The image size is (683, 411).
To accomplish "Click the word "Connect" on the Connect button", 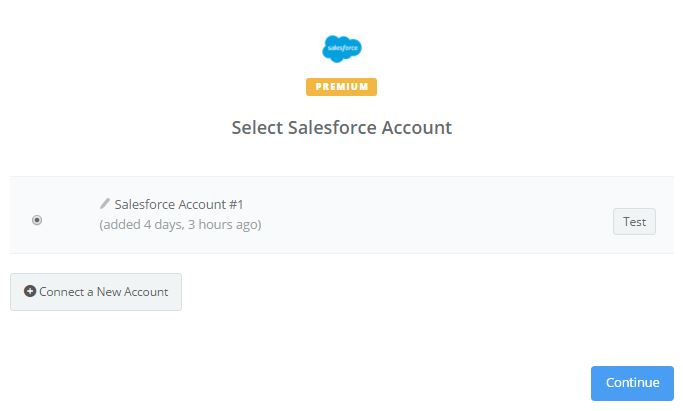I will 62,292.
